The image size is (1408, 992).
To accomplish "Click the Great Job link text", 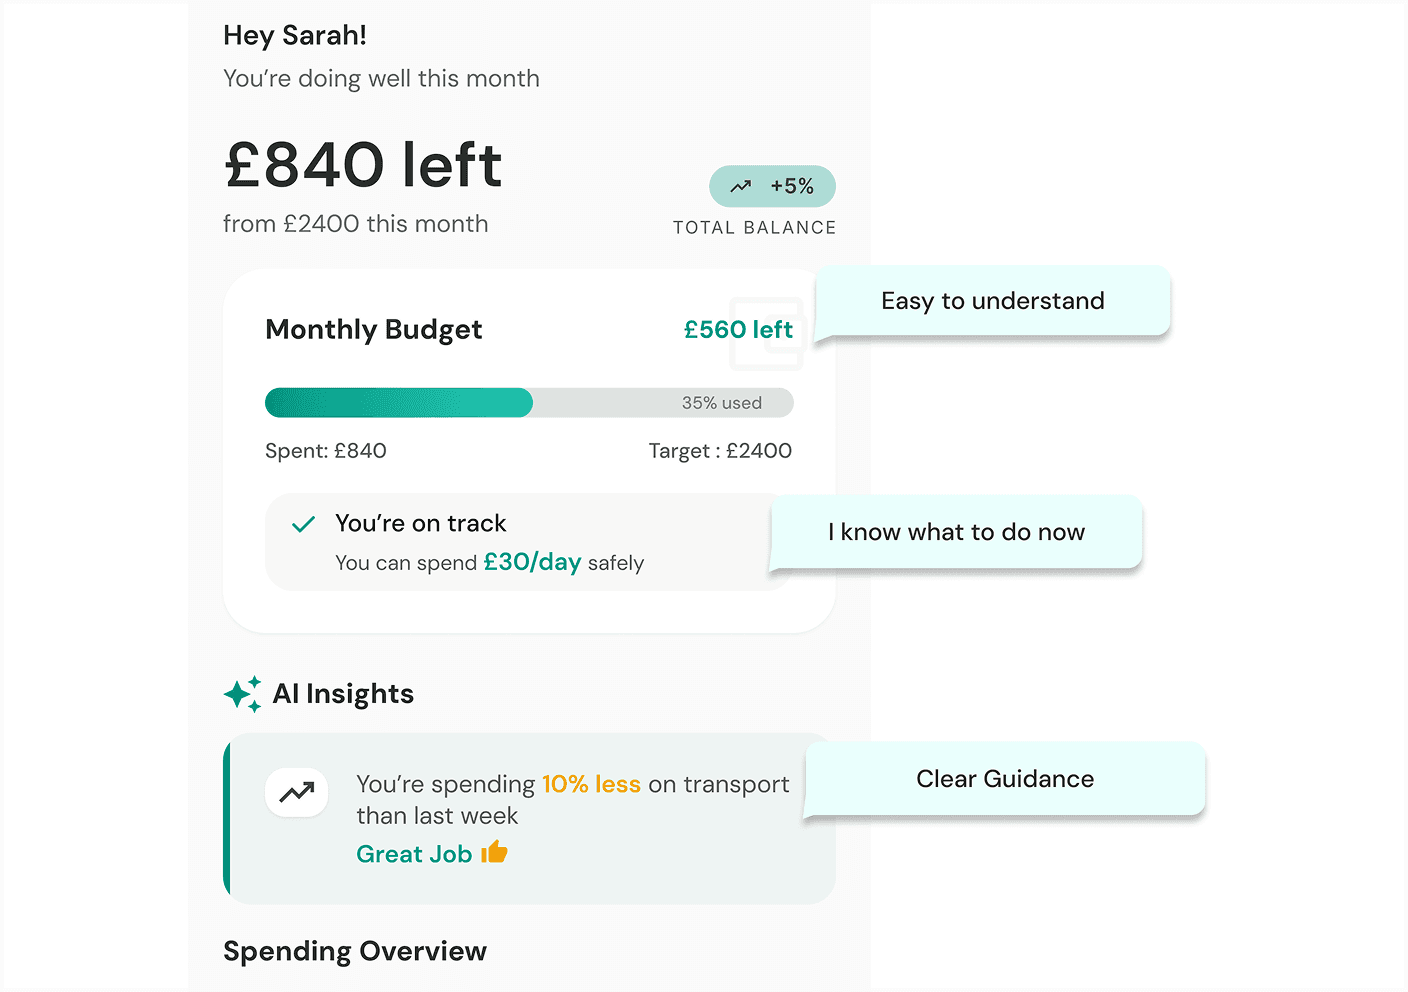I will click(414, 854).
